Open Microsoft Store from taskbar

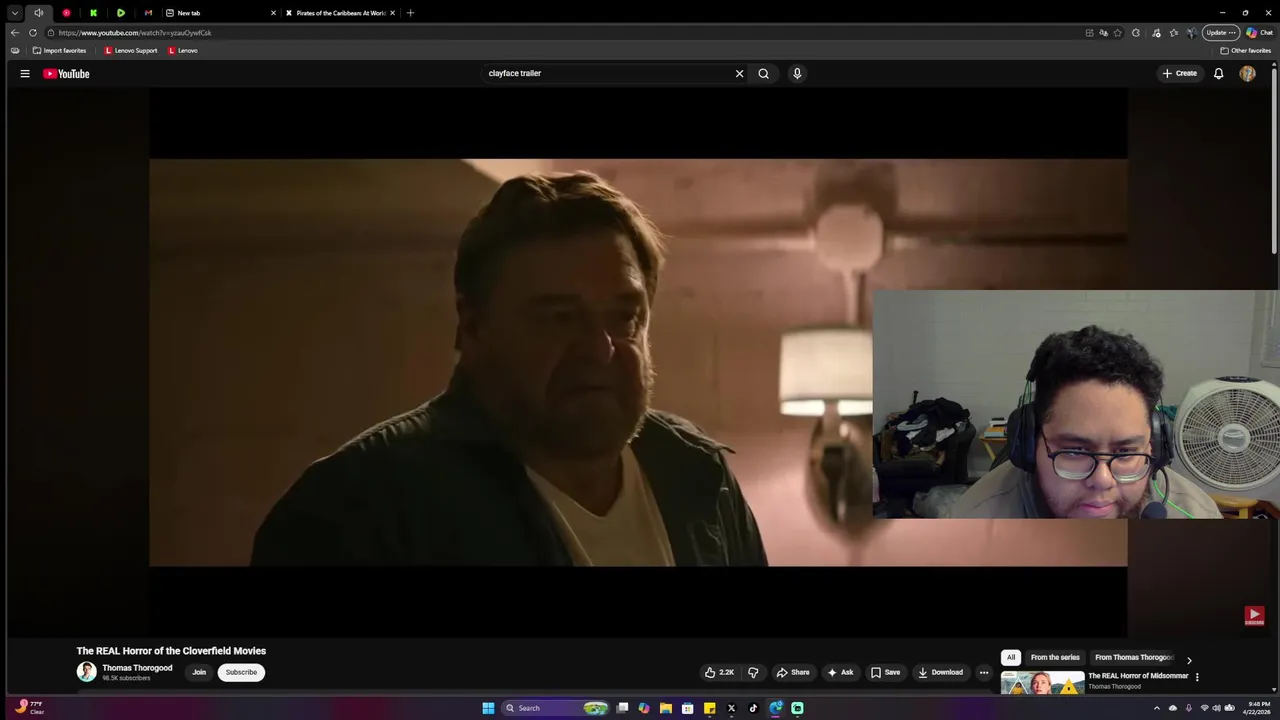tap(687, 708)
